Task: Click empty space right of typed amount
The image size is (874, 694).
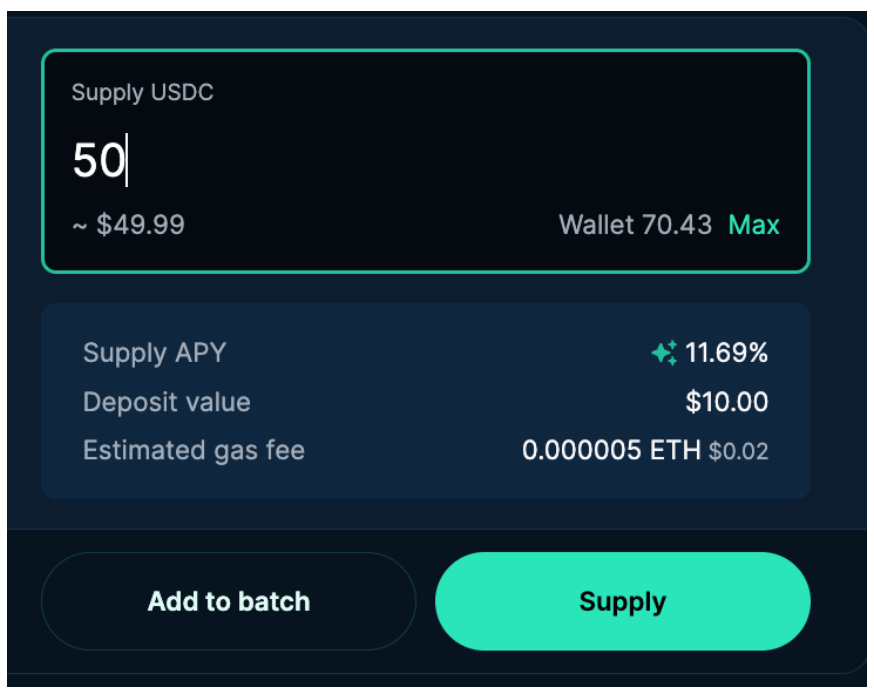Action: coord(450,161)
